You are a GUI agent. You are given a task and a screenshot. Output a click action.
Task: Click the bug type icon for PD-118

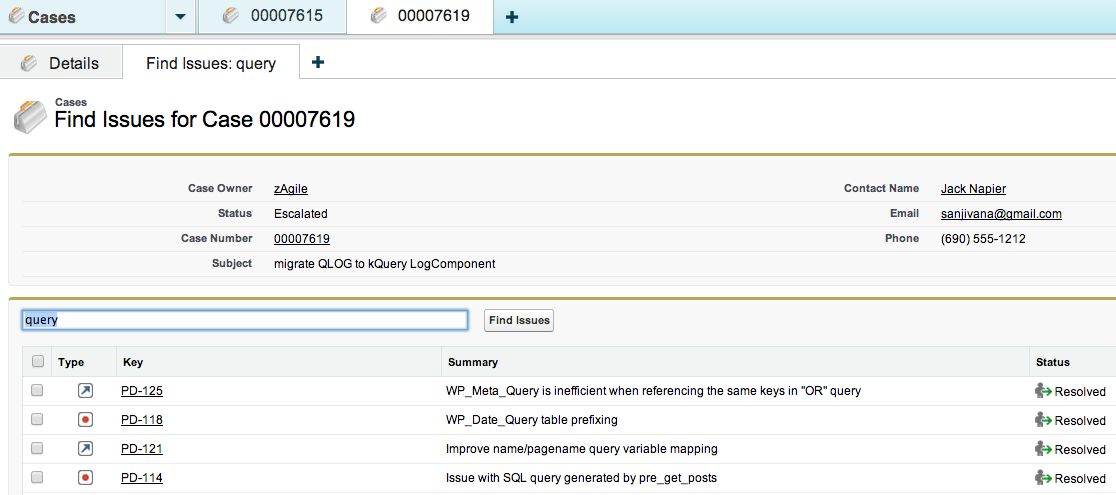[85, 420]
